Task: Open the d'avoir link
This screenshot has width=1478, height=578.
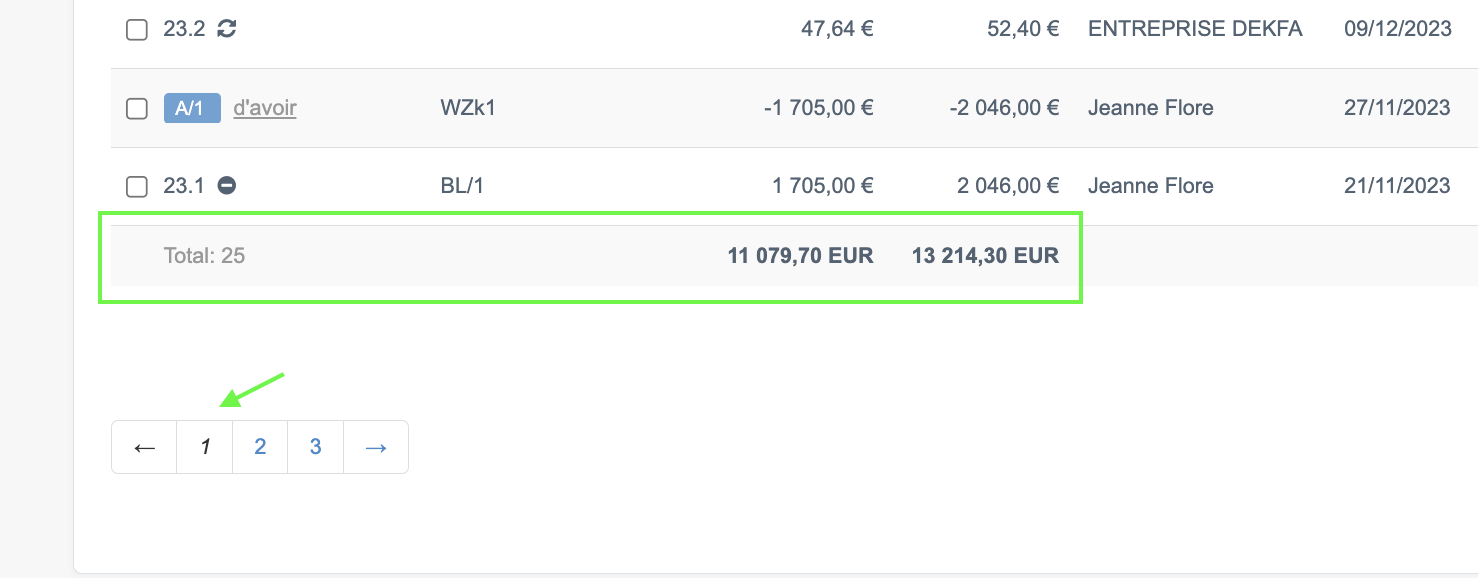Action: pos(265,108)
